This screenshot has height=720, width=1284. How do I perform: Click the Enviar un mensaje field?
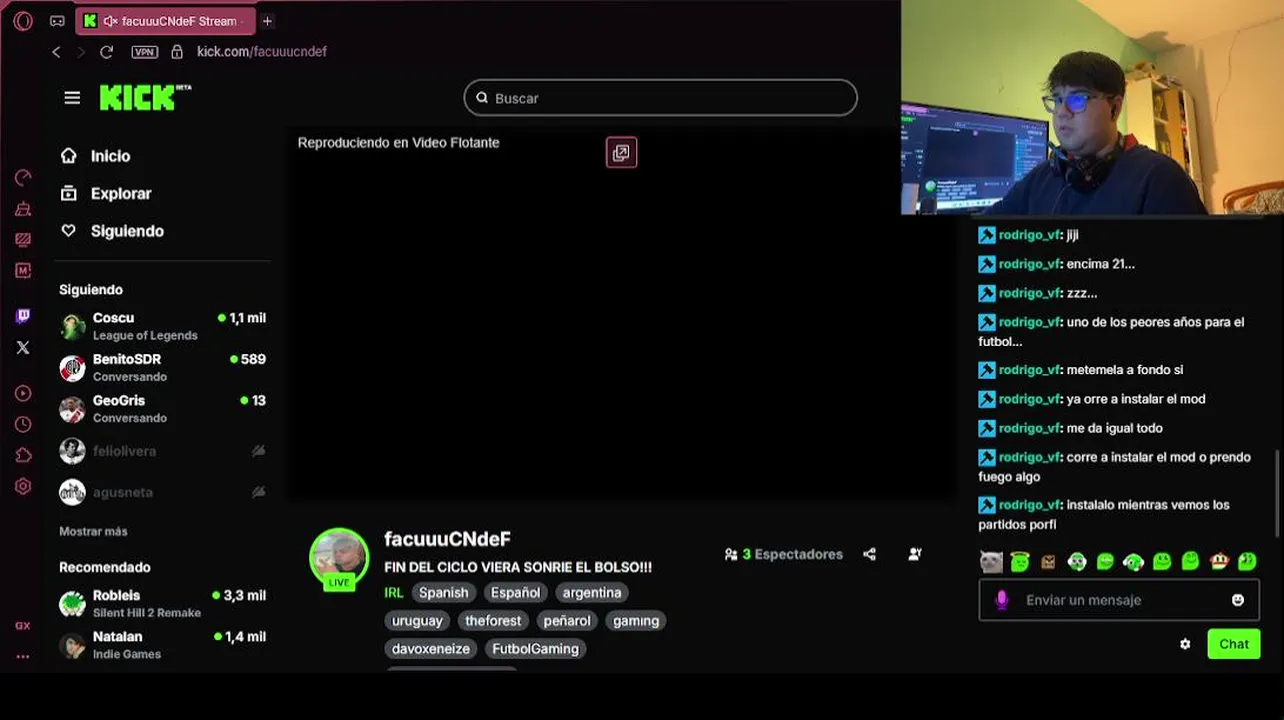(1119, 600)
